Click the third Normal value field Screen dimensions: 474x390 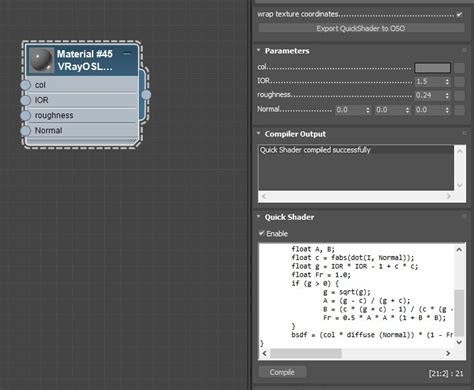[429, 110]
